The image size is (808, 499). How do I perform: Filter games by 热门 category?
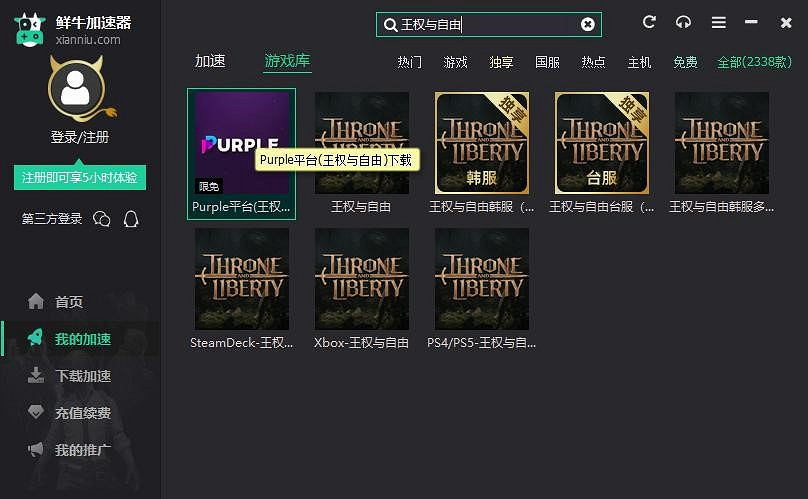410,62
